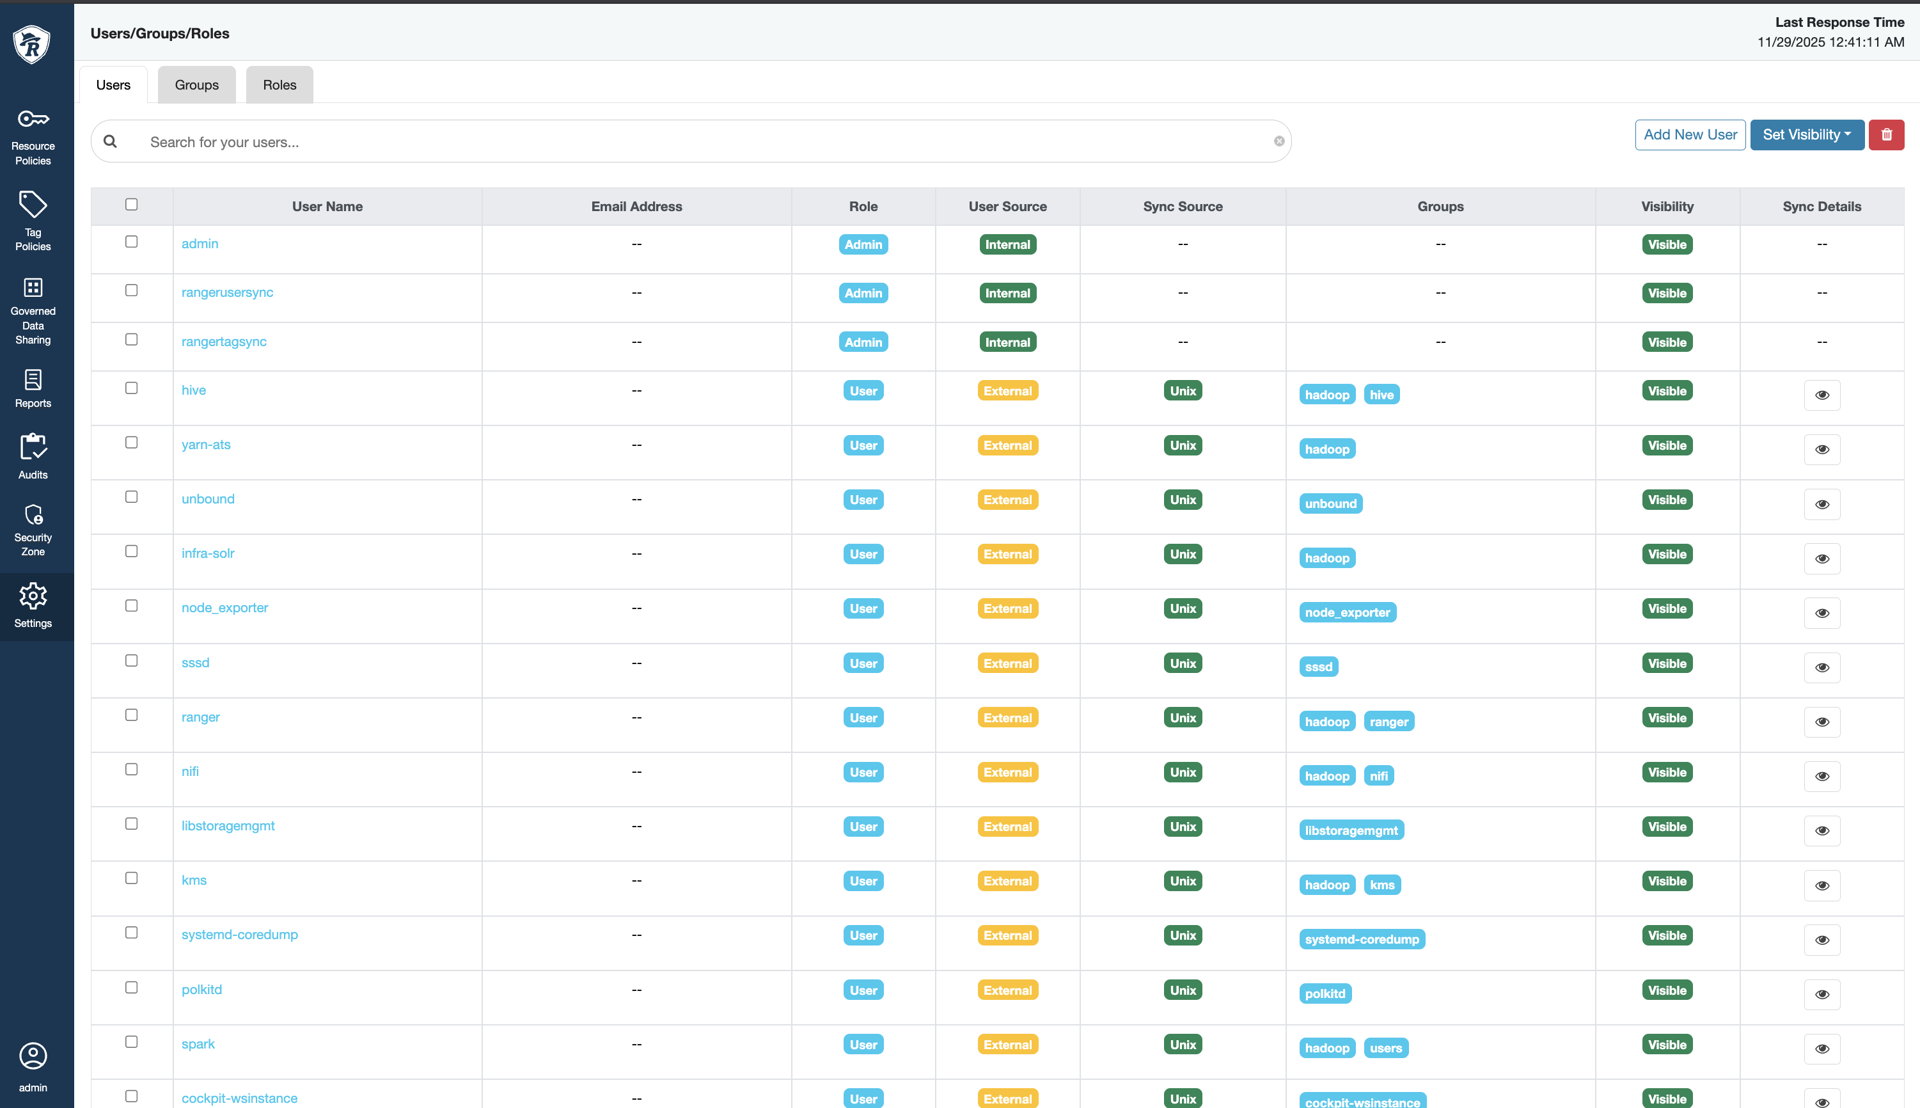Expand the Set Visibility dropdown
The height and width of the screenshot is (1108, 1920).
click(x=1806, y=135)
